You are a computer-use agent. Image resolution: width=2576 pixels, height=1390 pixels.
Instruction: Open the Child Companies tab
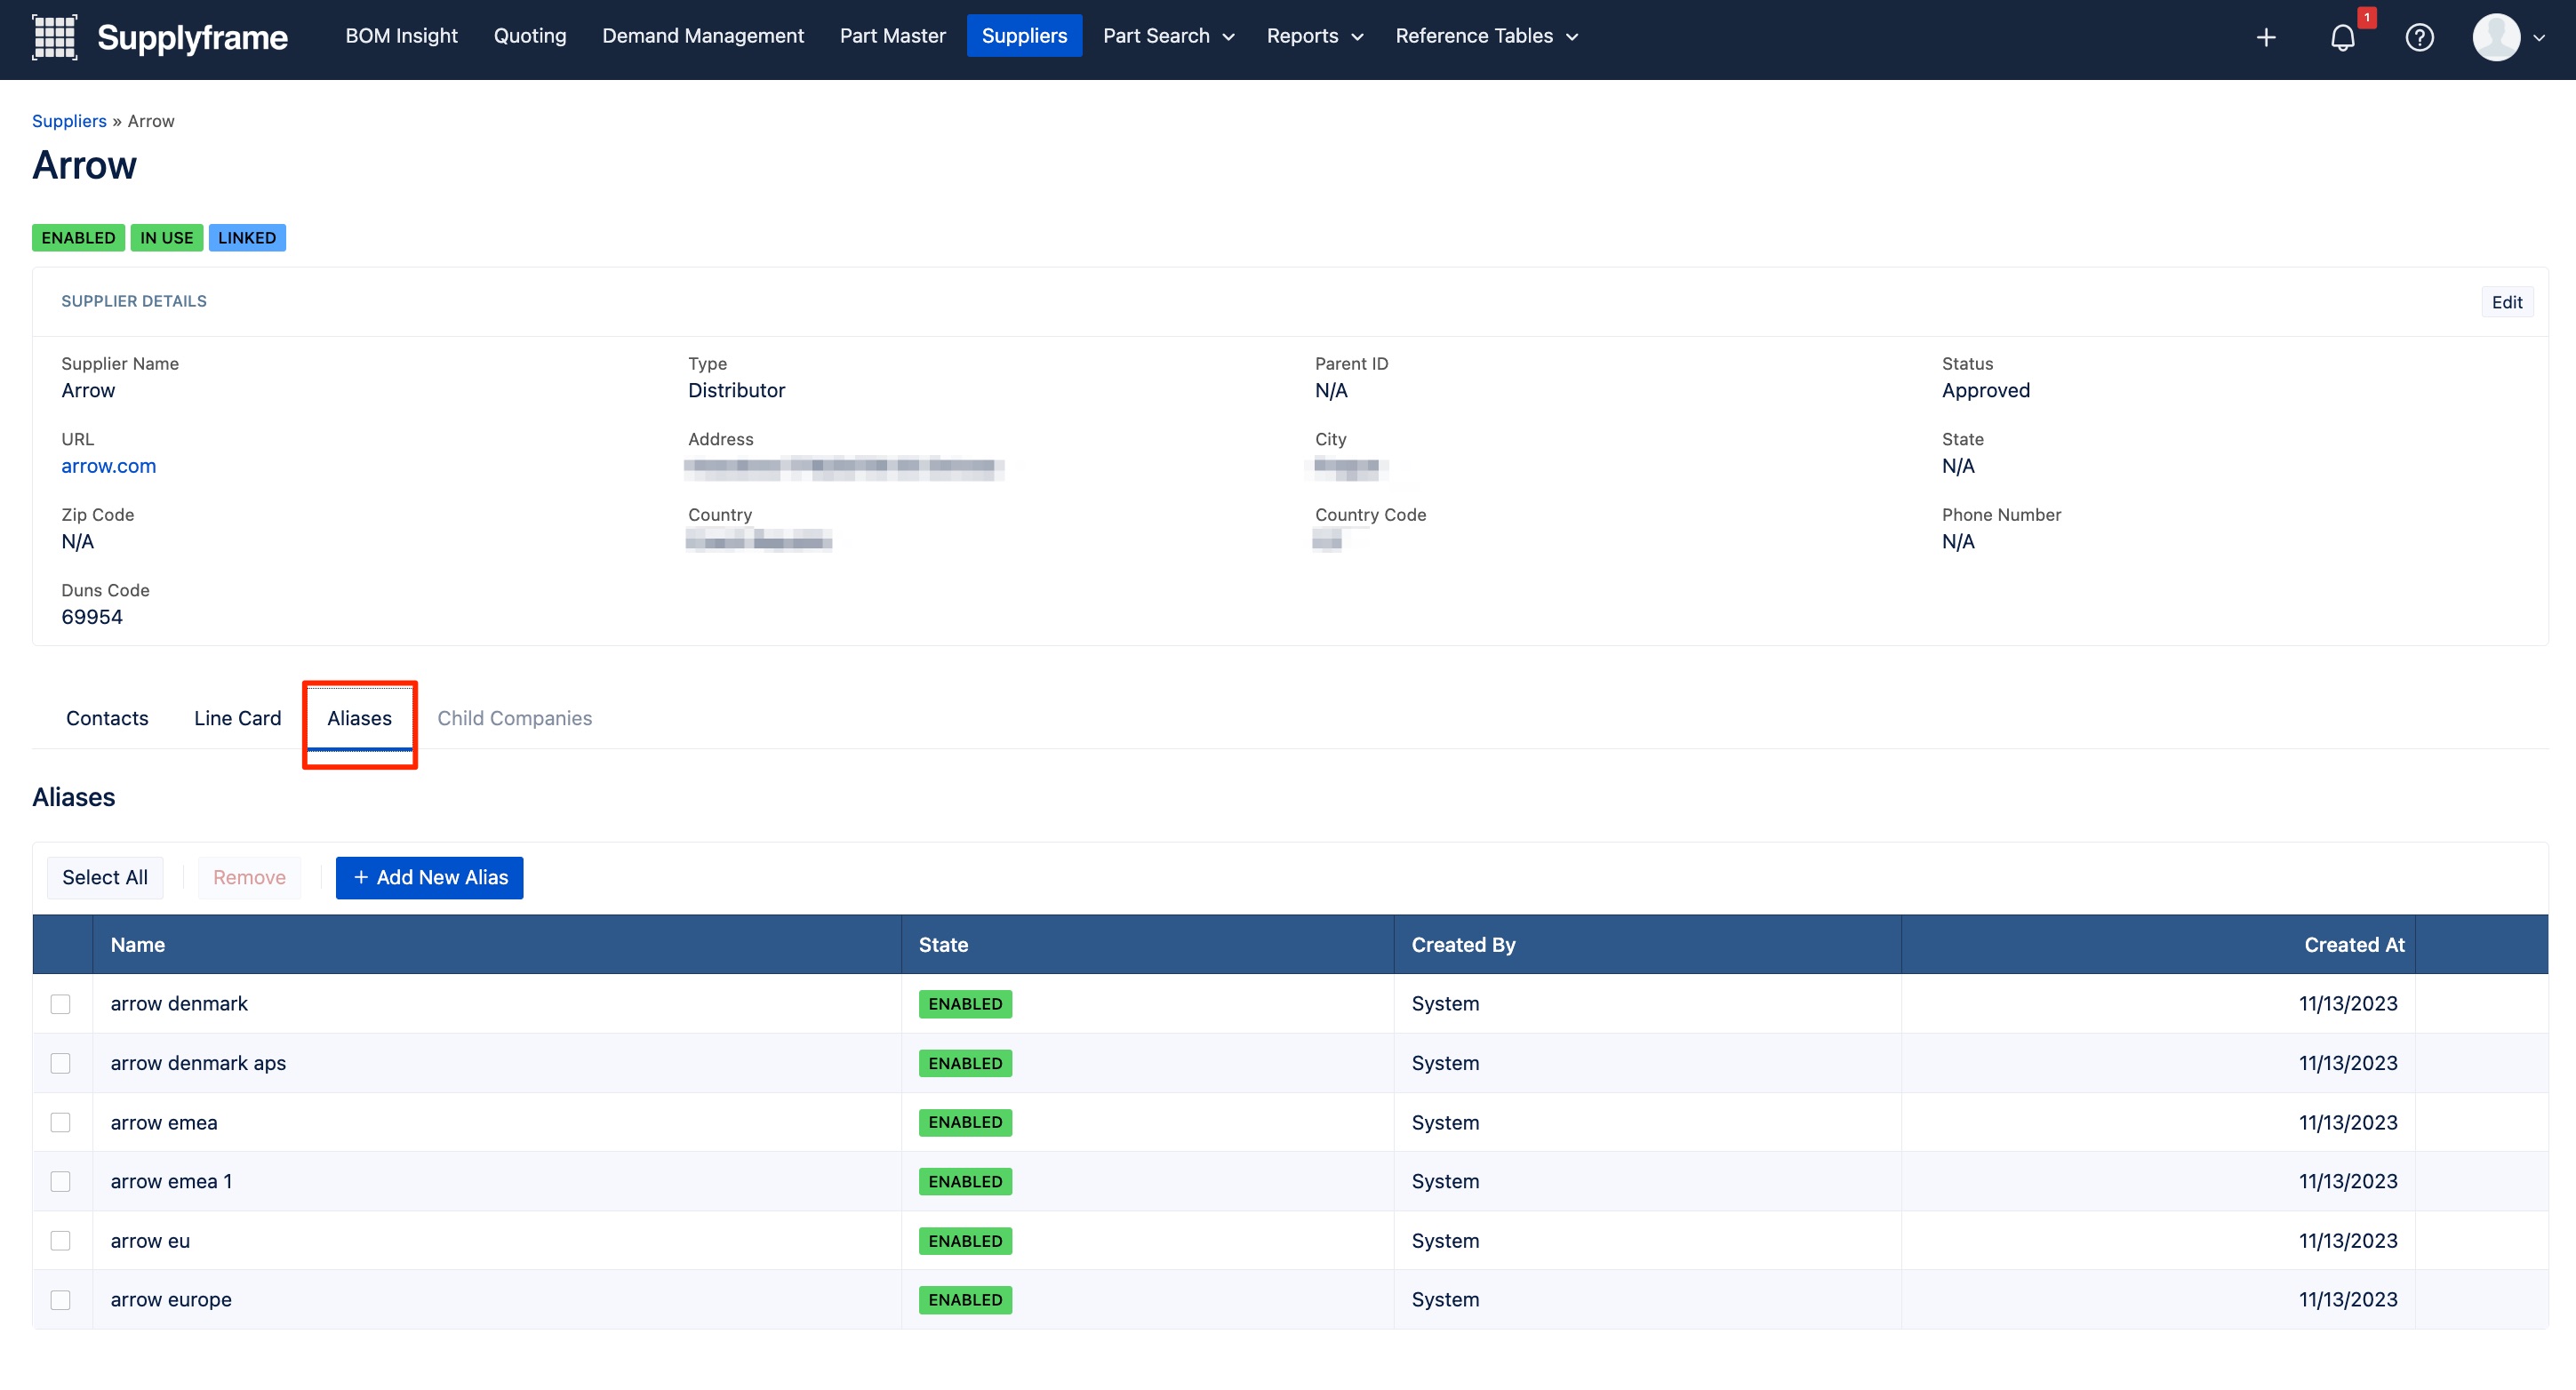(514, 718)
